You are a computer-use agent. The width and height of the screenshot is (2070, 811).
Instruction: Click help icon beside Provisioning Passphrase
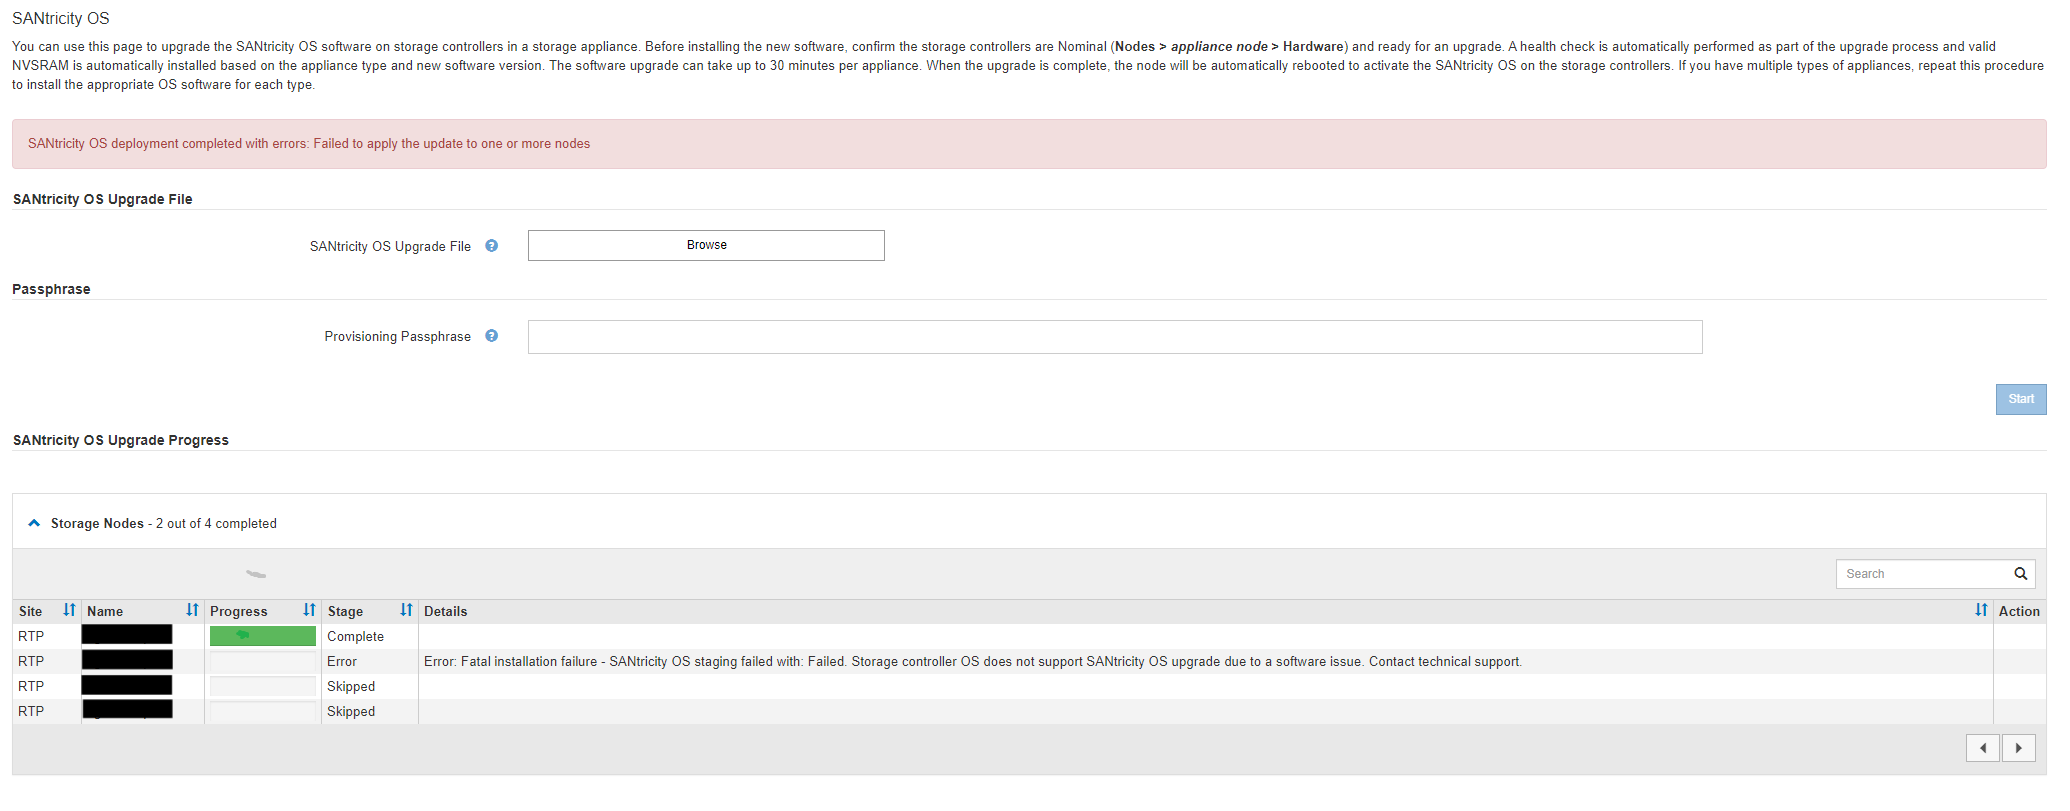(x=491, y=336)
